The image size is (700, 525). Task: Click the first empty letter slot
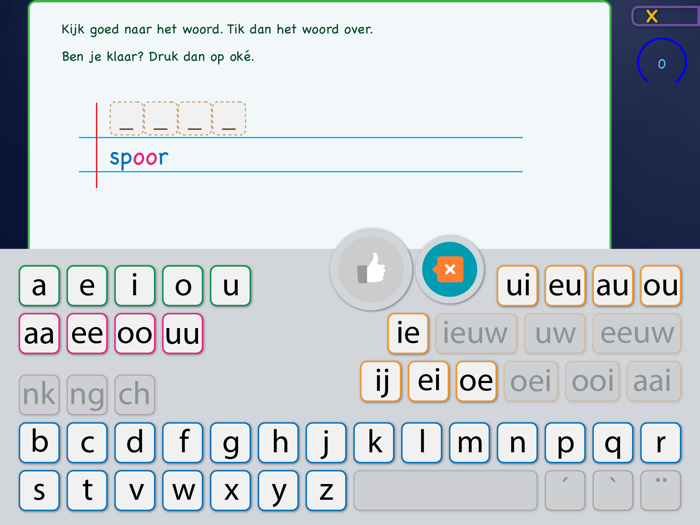126,118
